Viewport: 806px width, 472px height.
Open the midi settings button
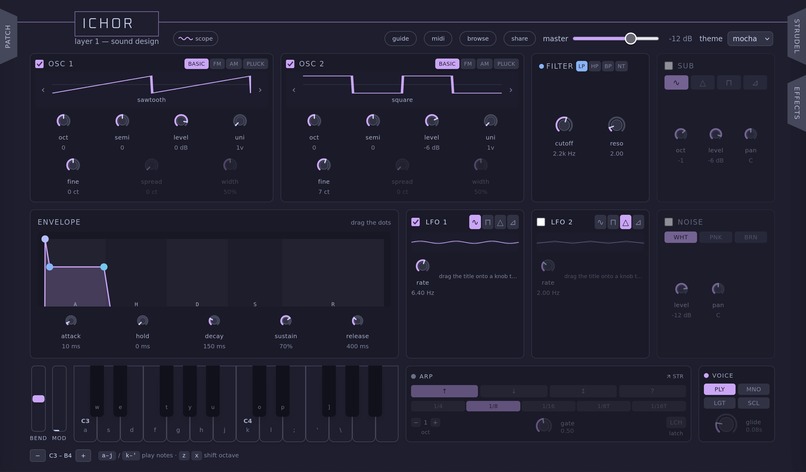point(438,39)
